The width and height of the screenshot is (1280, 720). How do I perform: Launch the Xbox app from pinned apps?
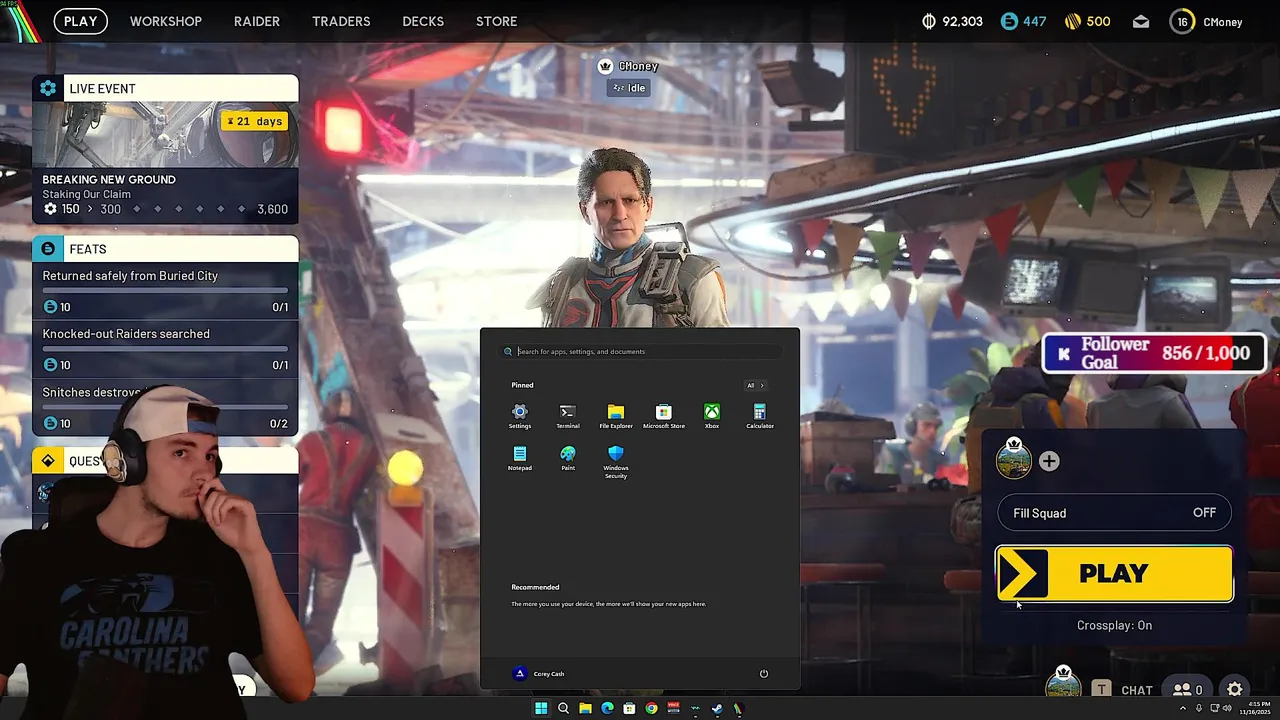coord(712,416)
